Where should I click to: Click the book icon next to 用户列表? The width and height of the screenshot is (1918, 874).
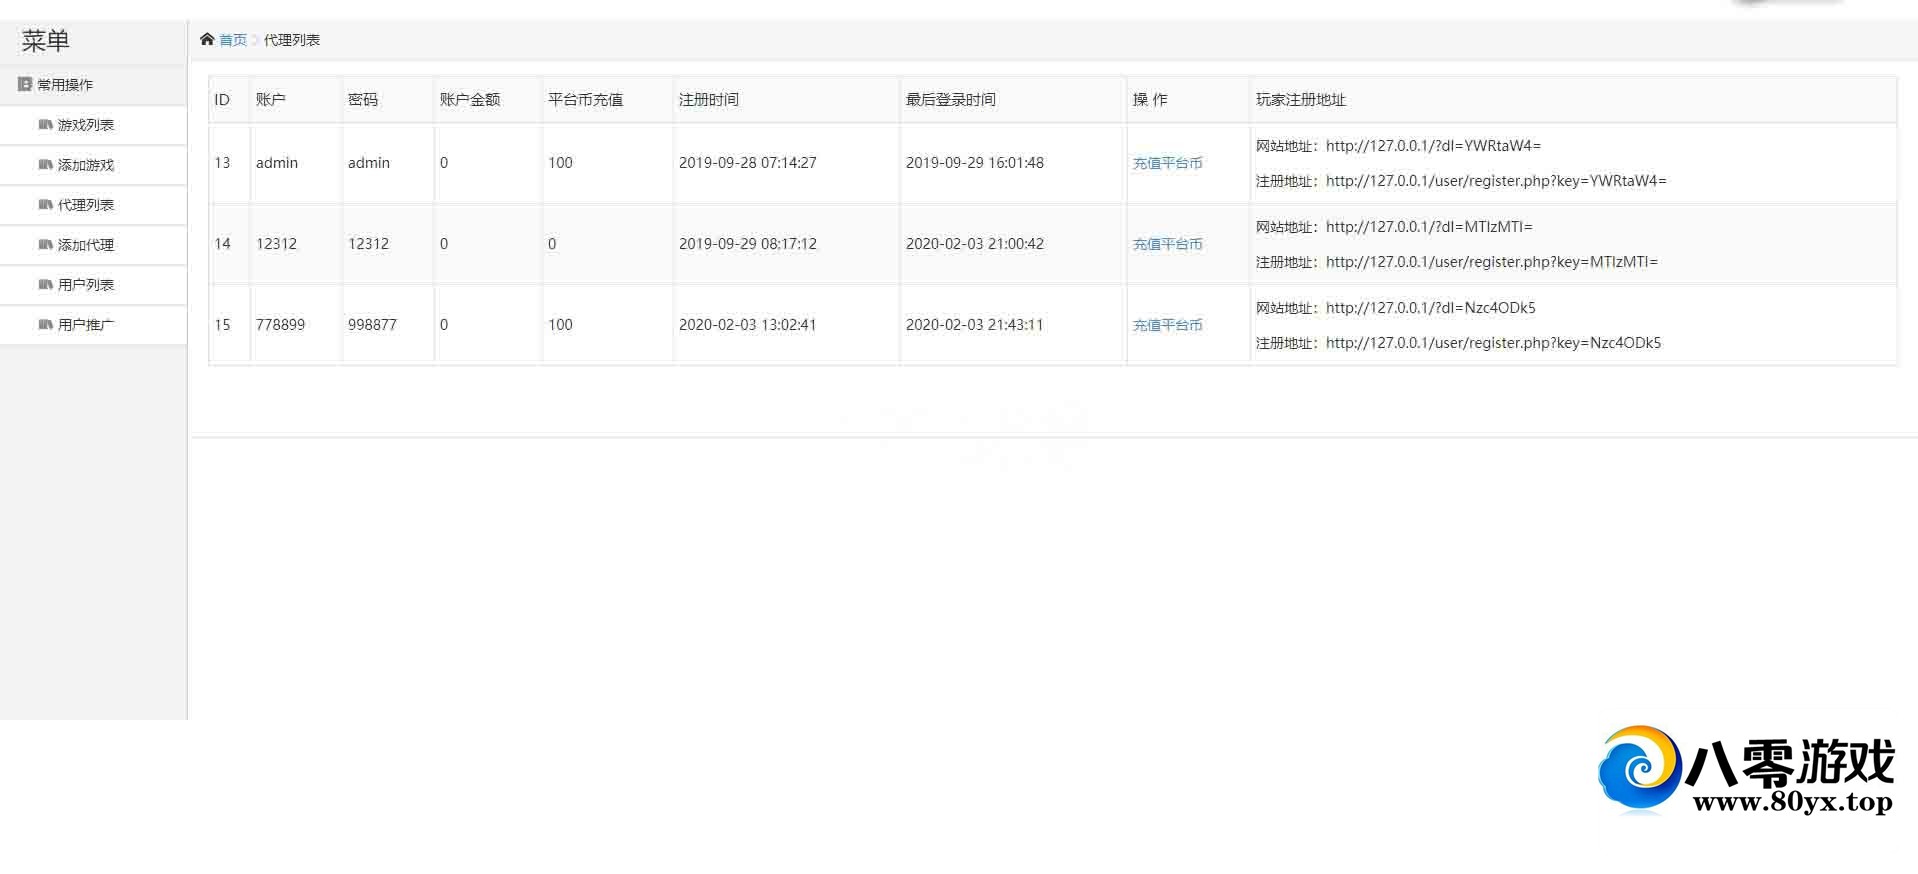click(45, 284)
